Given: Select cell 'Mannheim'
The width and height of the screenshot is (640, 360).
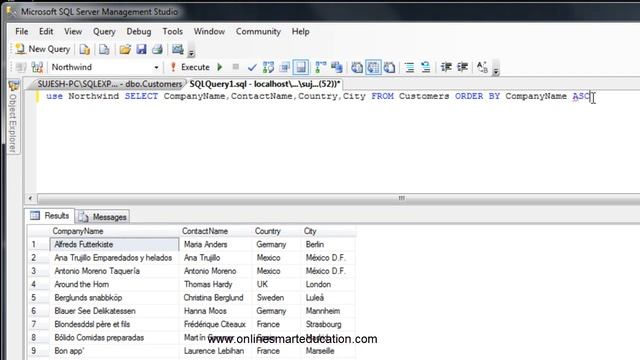Looking at the screenshot, I should tap(329, 311).
